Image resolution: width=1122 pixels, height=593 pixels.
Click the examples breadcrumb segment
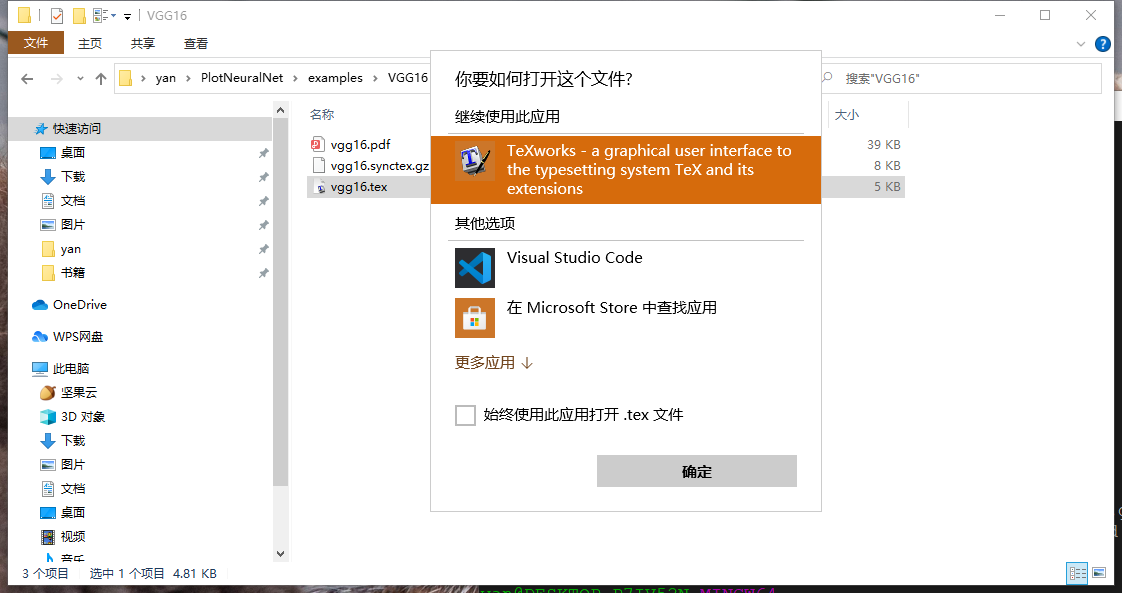335,78
